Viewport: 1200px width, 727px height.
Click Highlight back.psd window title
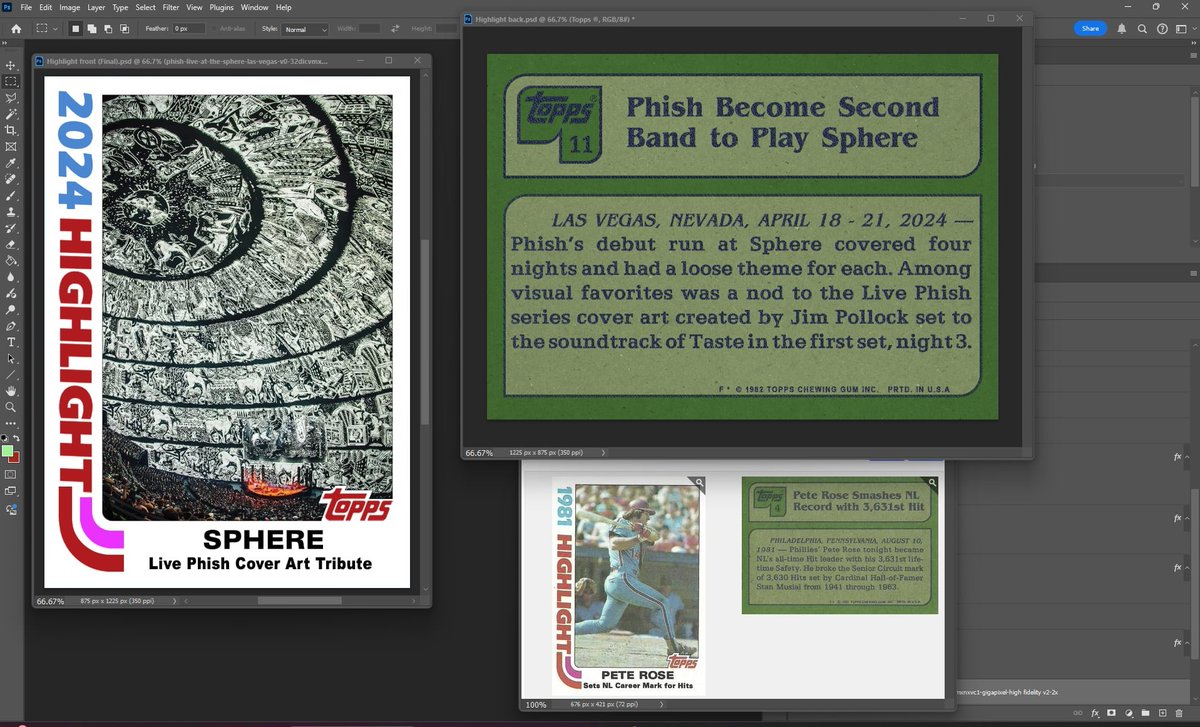click(x=554, y=18)
